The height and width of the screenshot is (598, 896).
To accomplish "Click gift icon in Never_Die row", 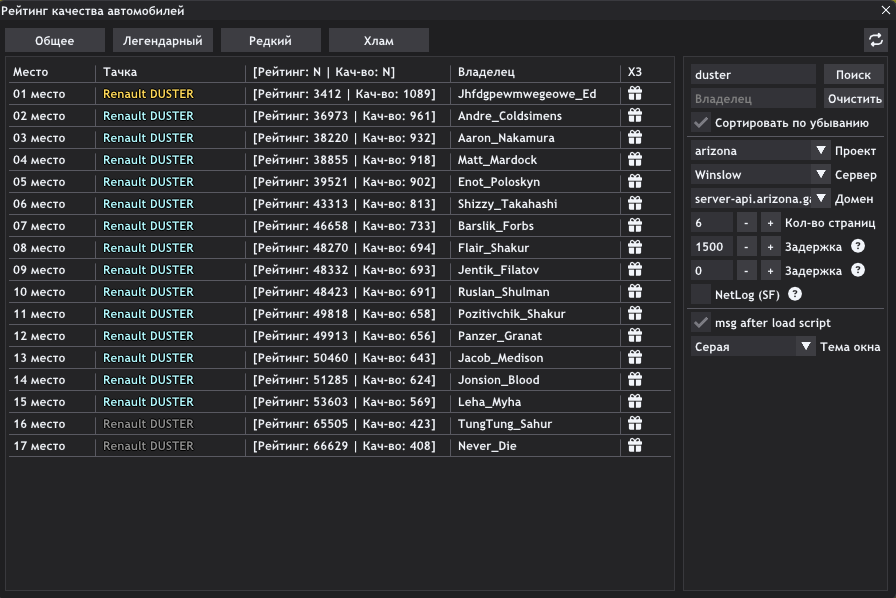I will 635,445.
